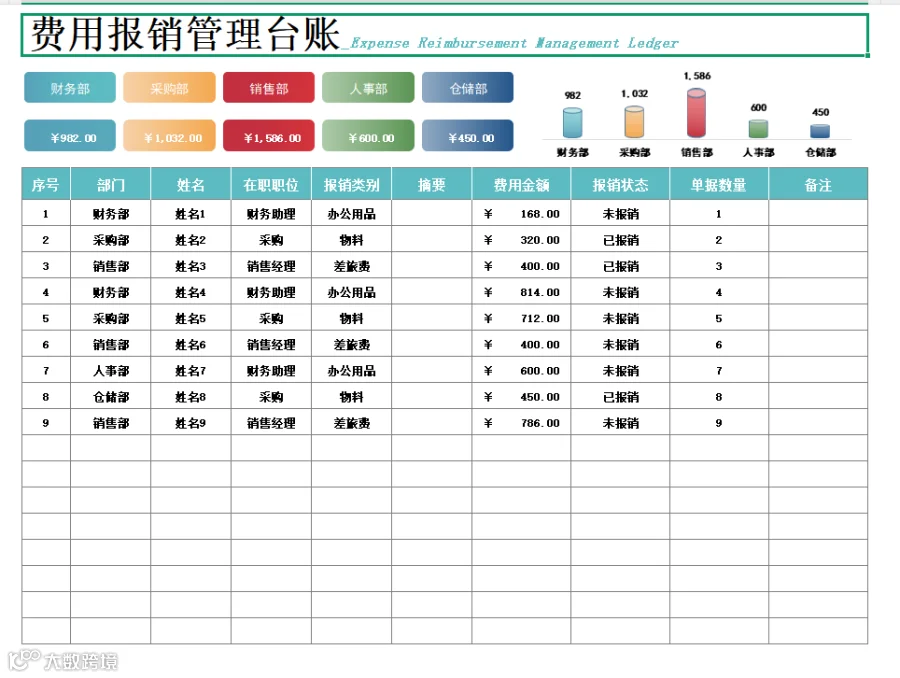
Task: Select the 费用金额 column header
Action: pyautogui.click(x=521, y=184)
